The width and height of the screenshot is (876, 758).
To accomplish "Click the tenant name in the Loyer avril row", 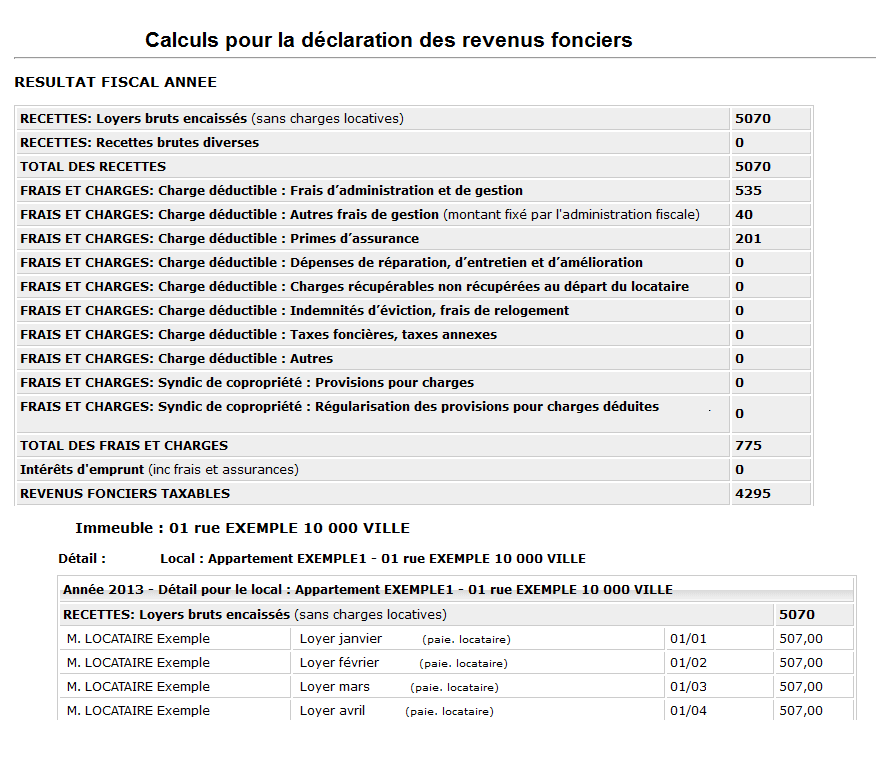I will 138,710.
